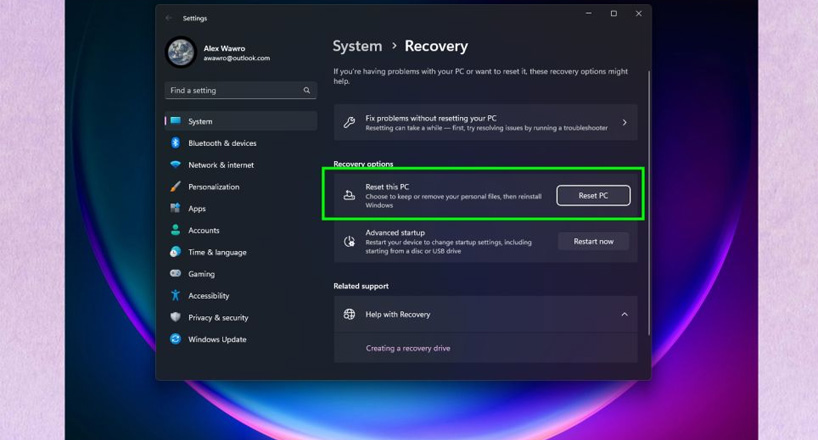Open Gaming label in sidebar

point(201,274)
